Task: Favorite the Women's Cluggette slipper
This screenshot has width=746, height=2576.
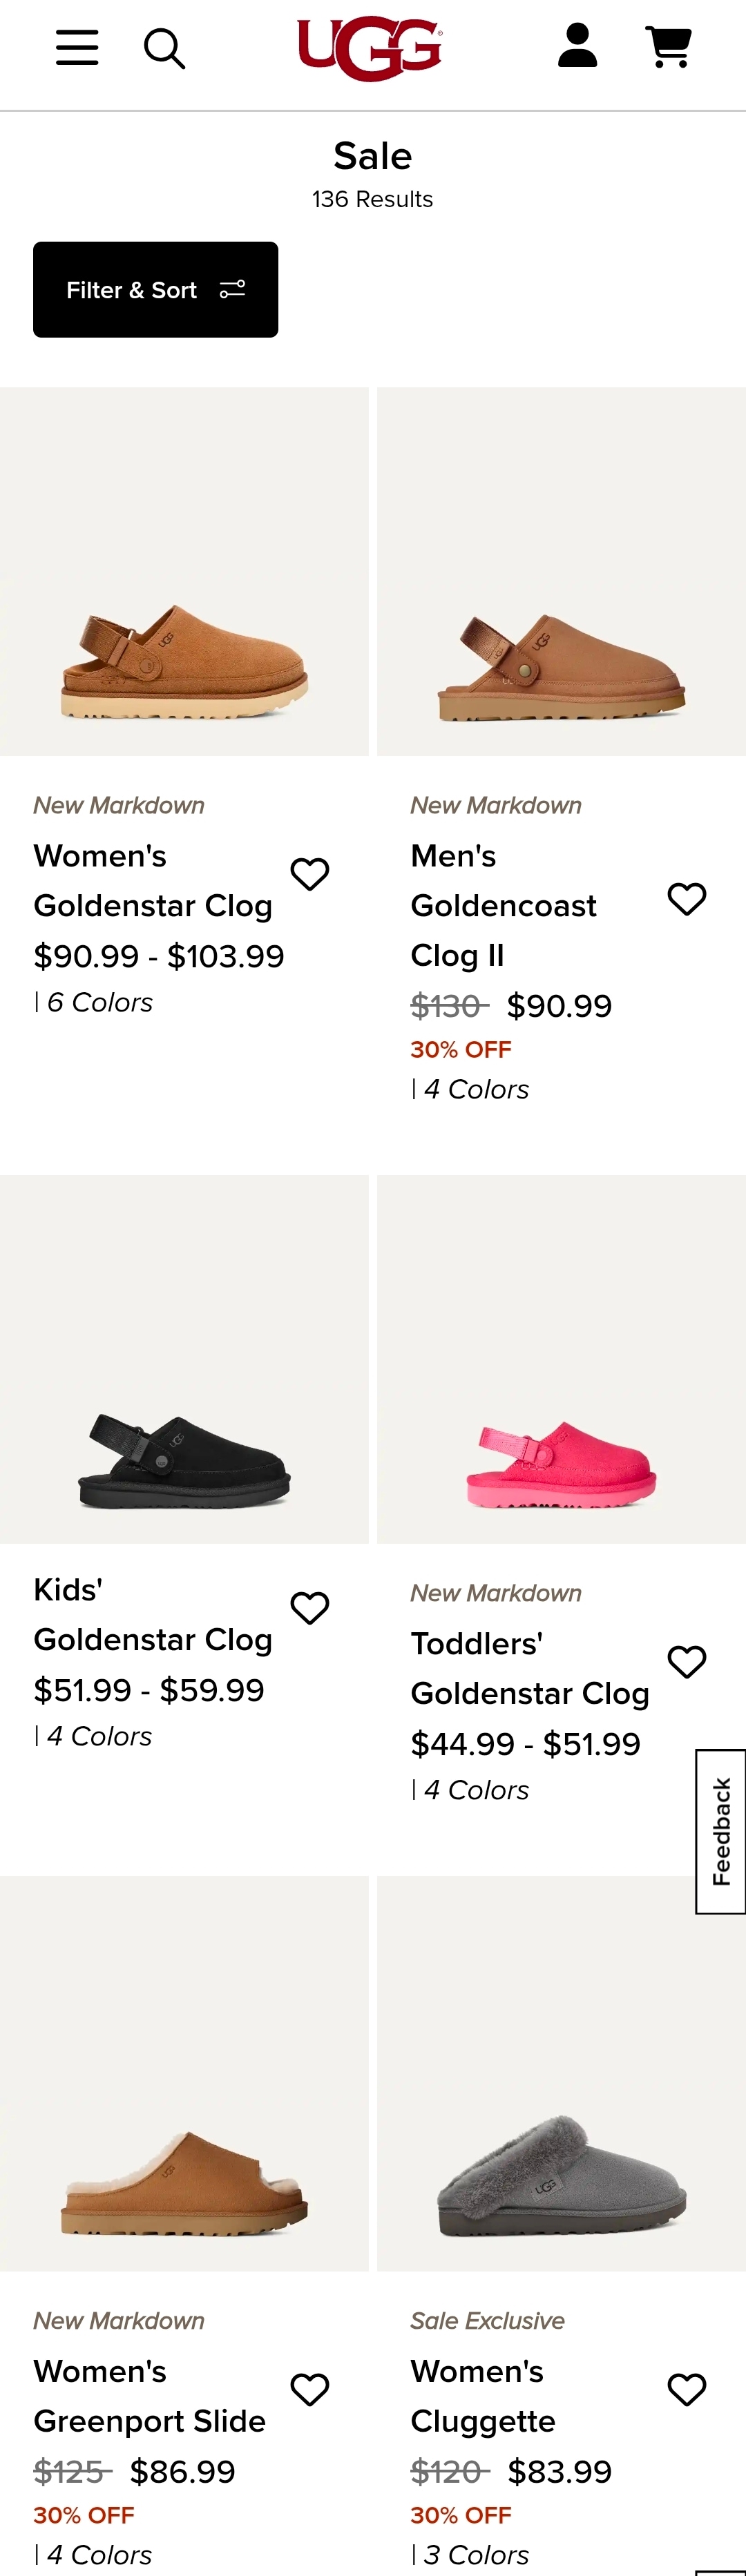Action: coord(687,2390)
